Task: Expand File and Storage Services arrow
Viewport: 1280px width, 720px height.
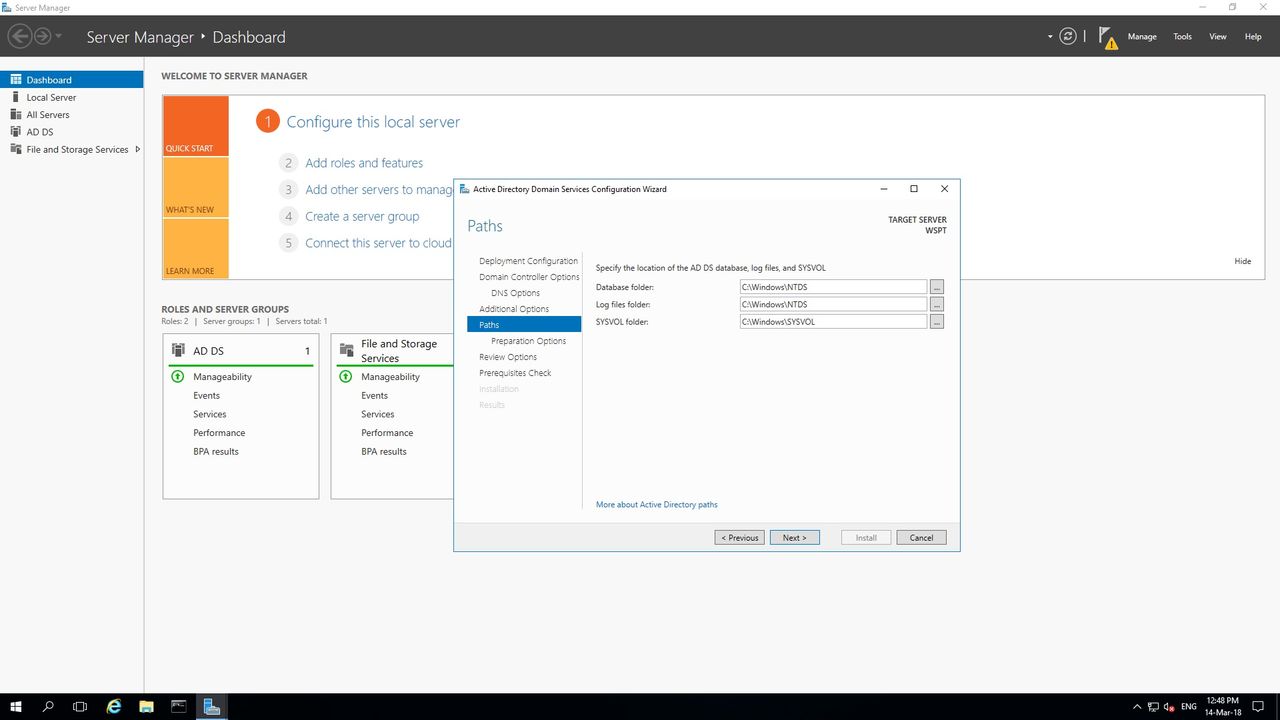Action: 137,150
